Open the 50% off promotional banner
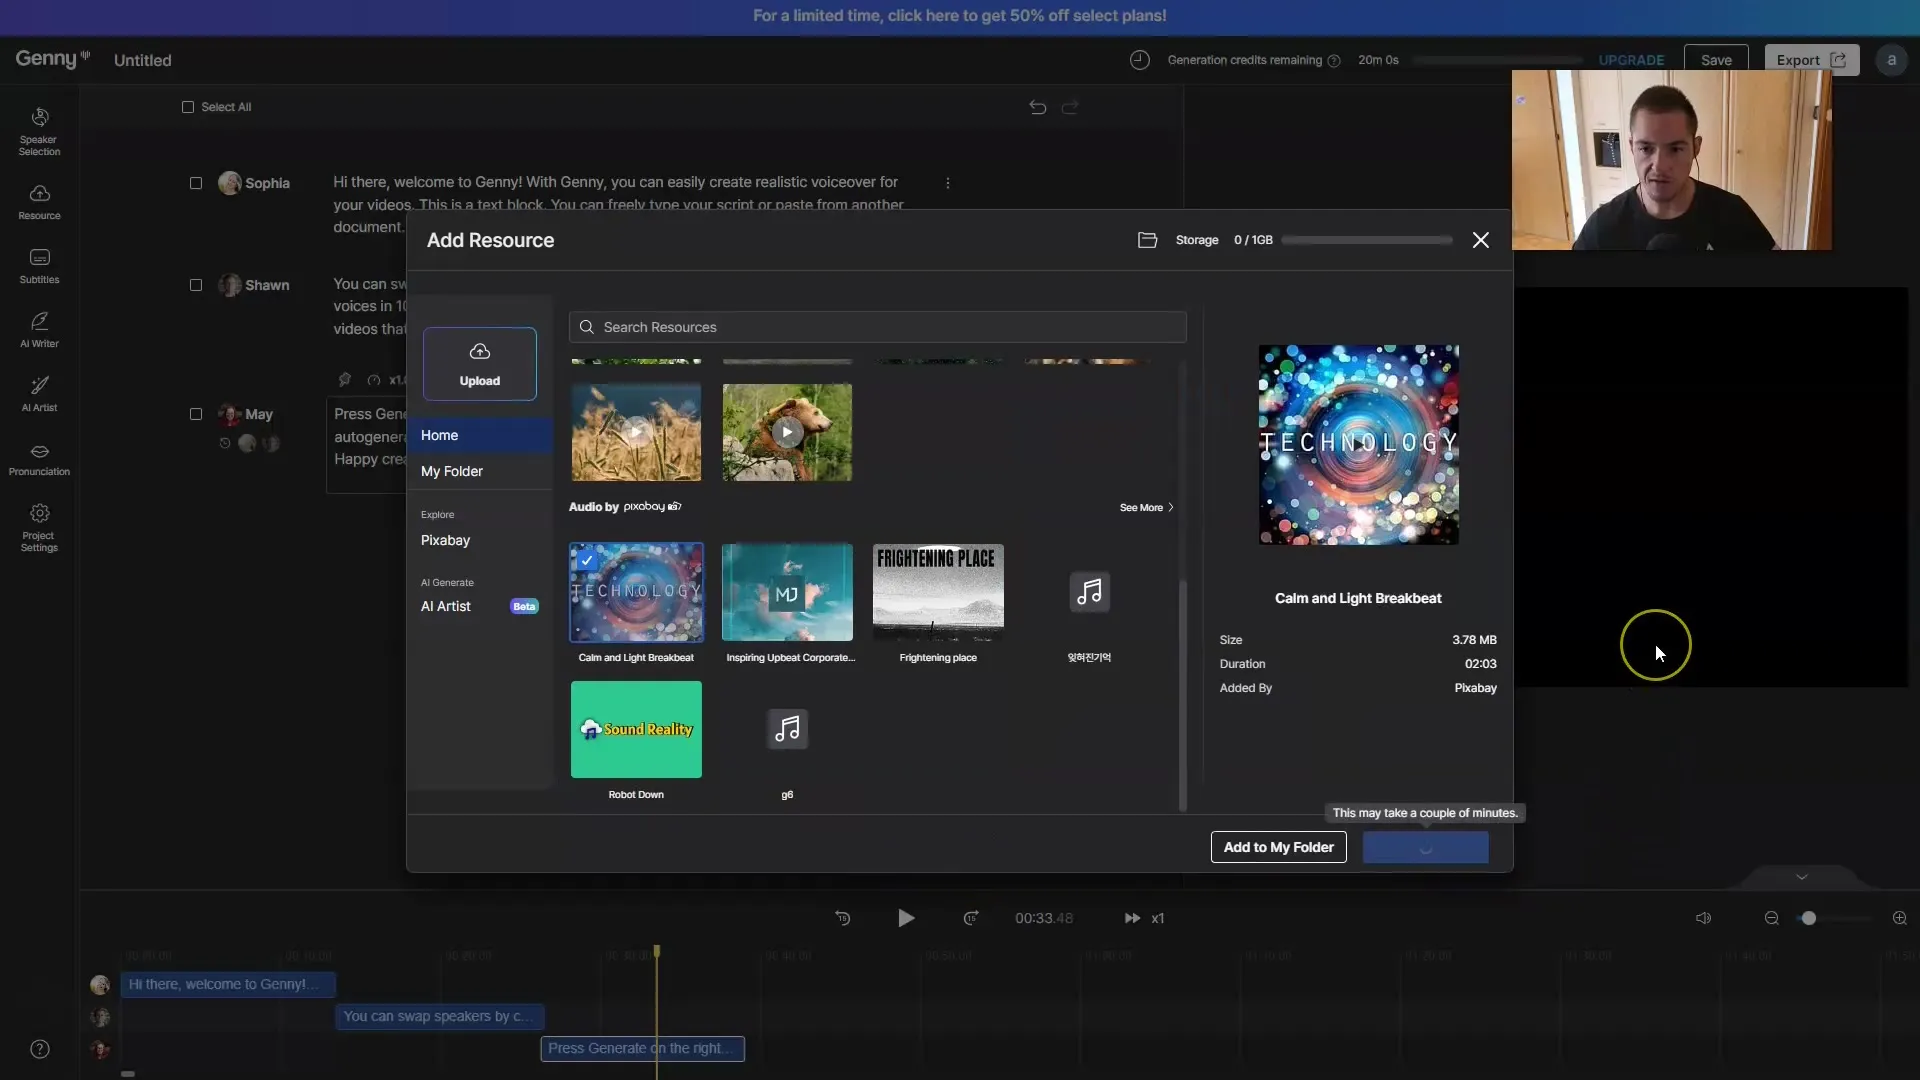The image size is (1920, 1080). point(960,16)
